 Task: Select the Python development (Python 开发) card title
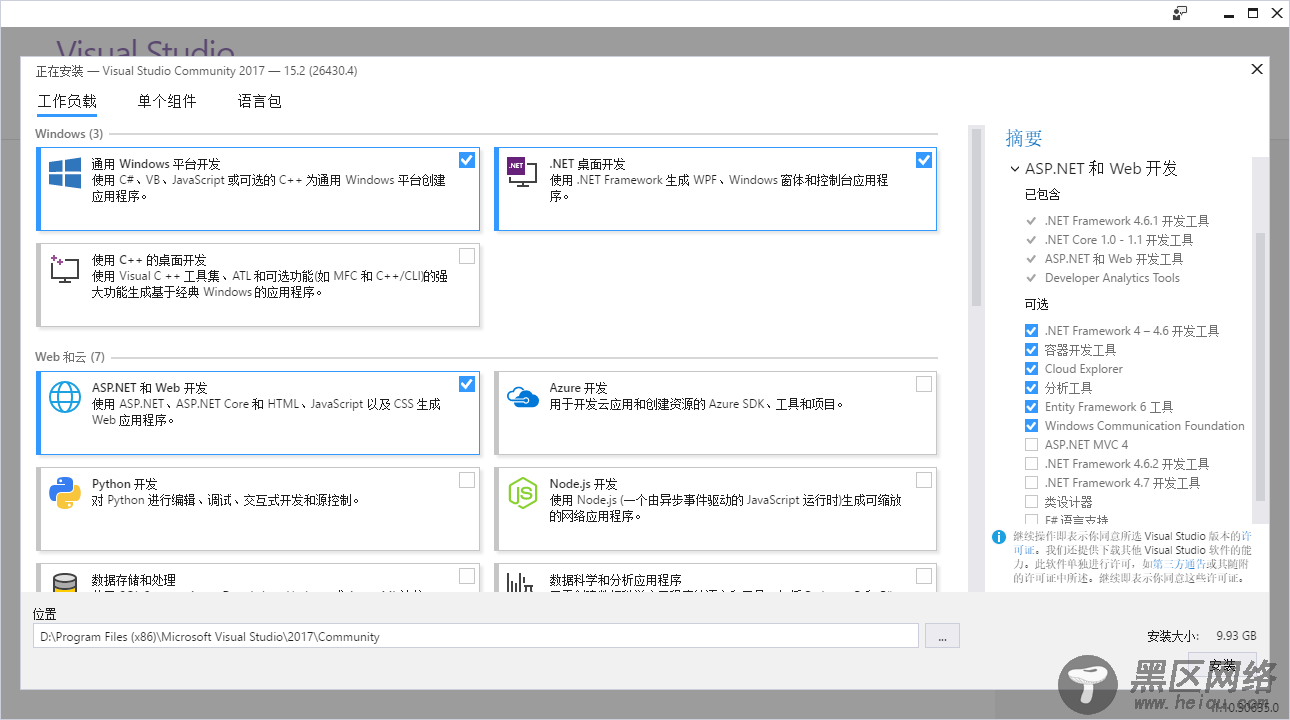(x=124, y=484)
